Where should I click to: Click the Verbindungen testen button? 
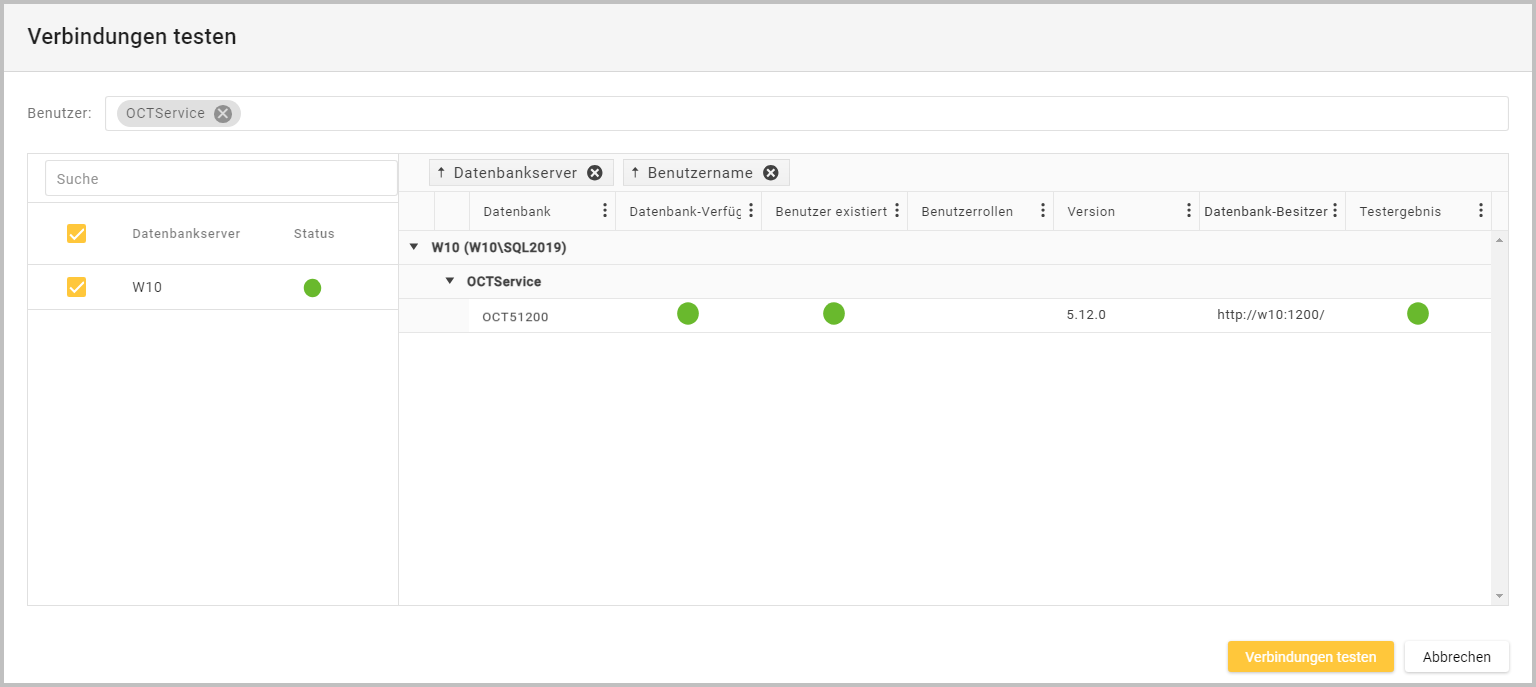pyautogui.click(x=1310, y=657)
